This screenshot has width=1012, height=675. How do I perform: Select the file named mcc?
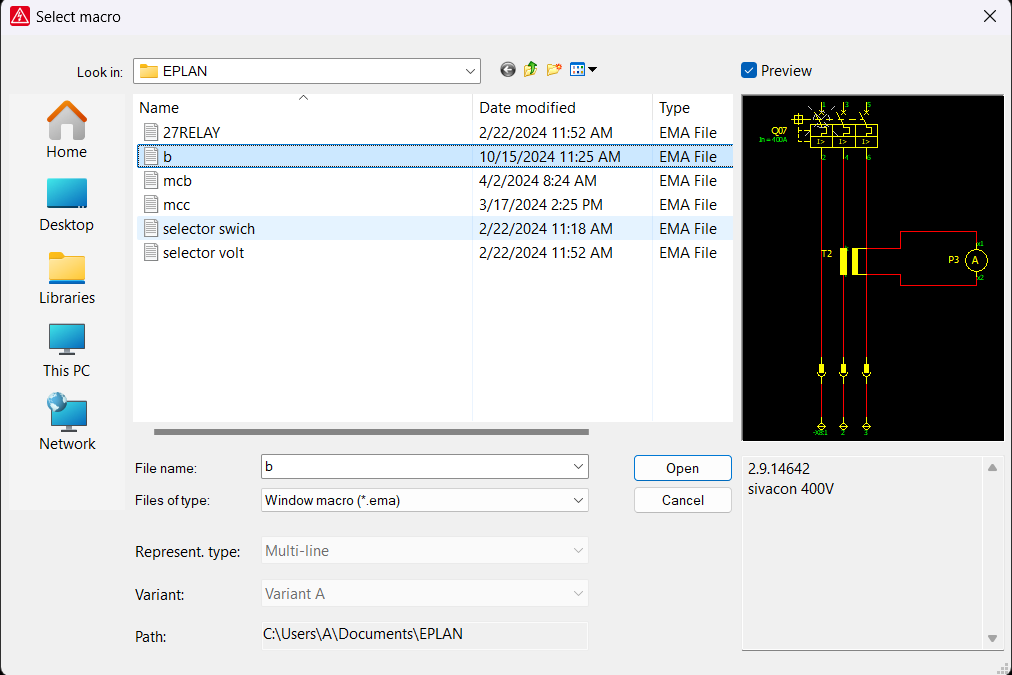tap(176, 205)
